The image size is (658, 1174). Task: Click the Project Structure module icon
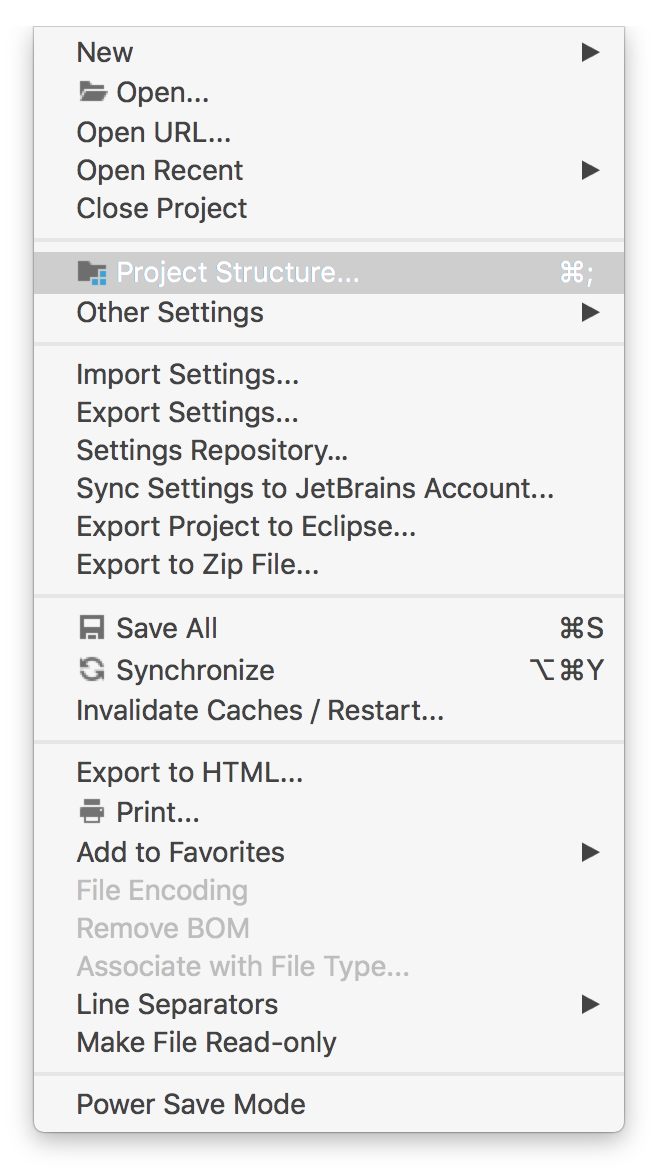click(92, 273)
